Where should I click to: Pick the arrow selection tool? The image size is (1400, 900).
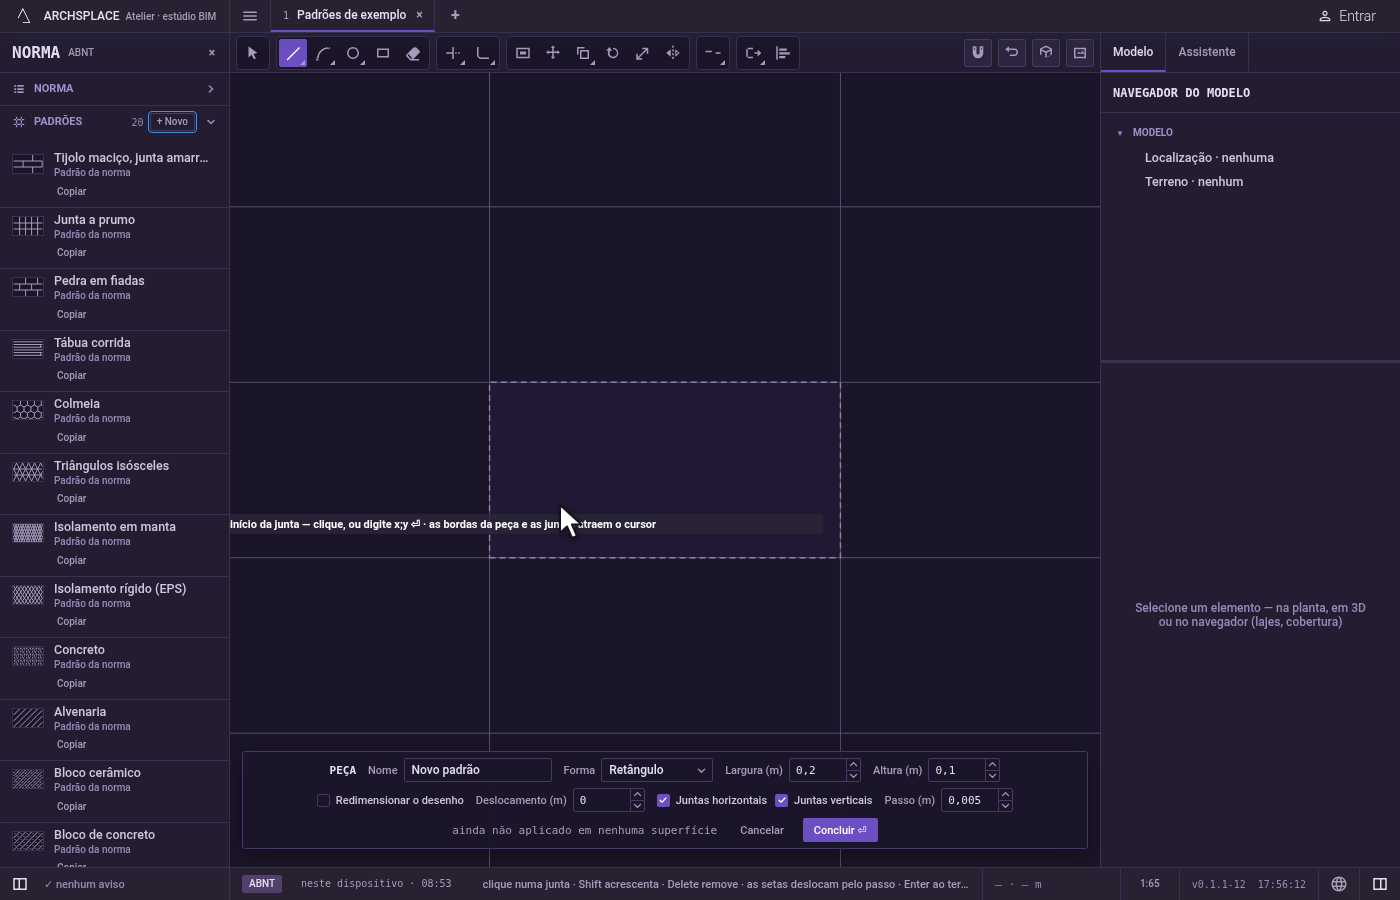point(252,53)
